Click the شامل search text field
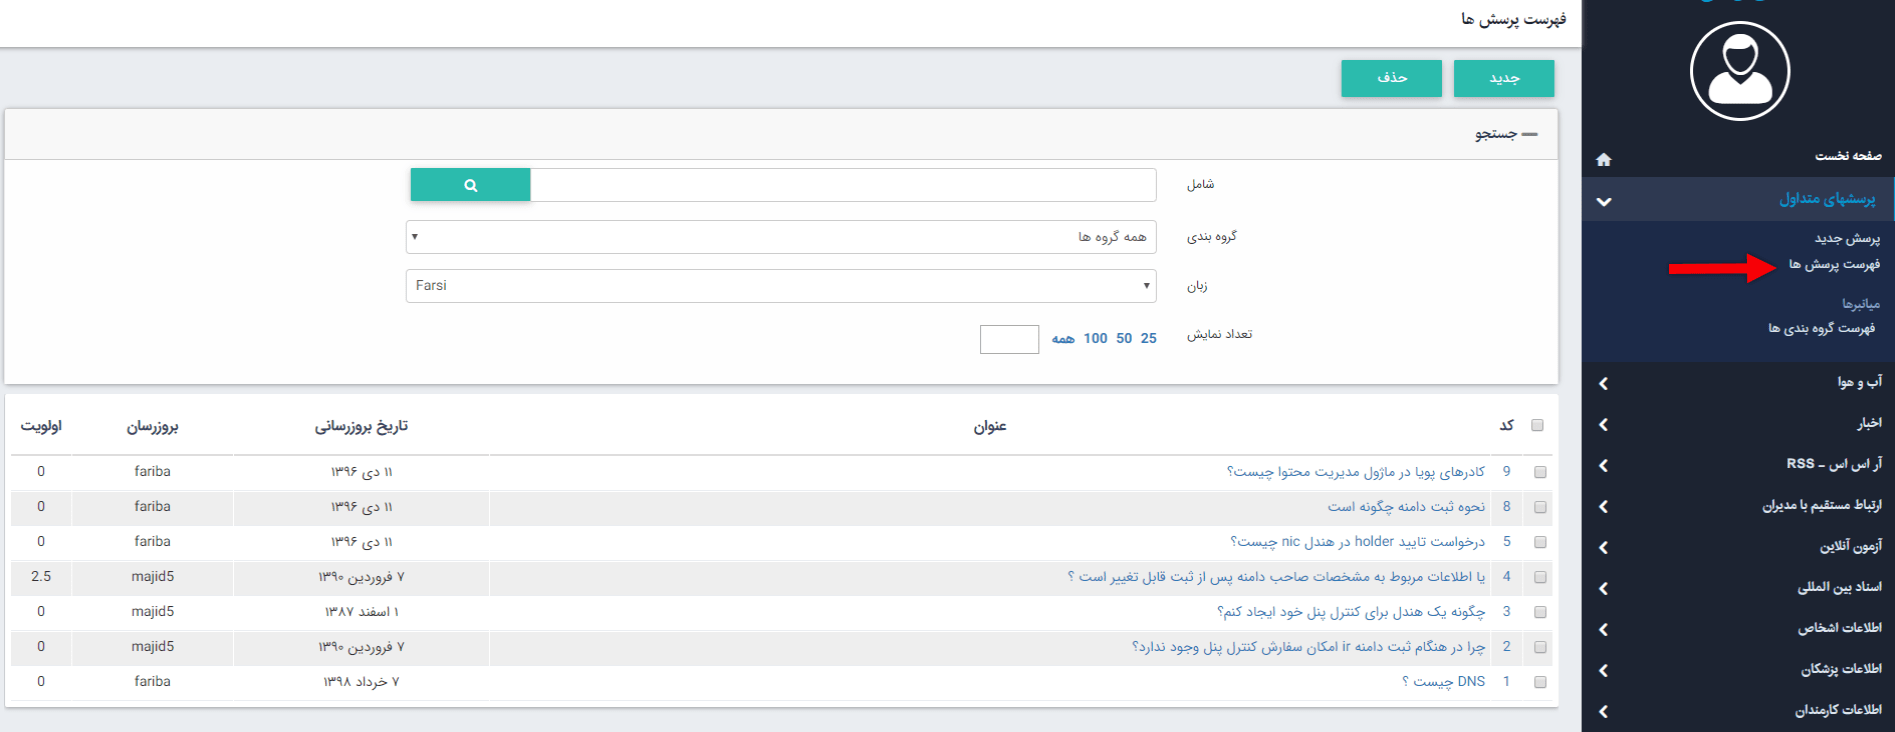The height and width of the screenshot is (732, 1895). (842, 185)
